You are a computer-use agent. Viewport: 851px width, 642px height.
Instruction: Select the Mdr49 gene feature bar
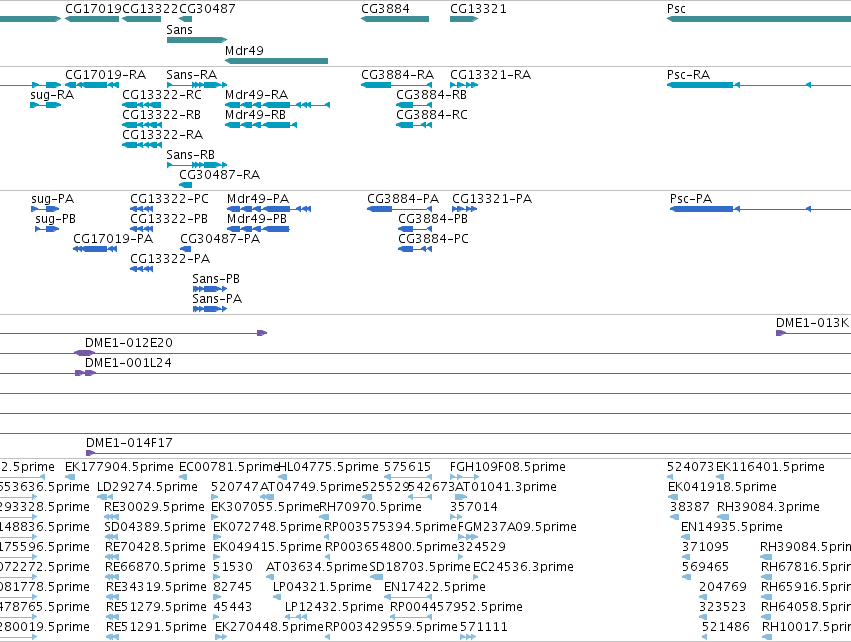(x=276, y=61)
